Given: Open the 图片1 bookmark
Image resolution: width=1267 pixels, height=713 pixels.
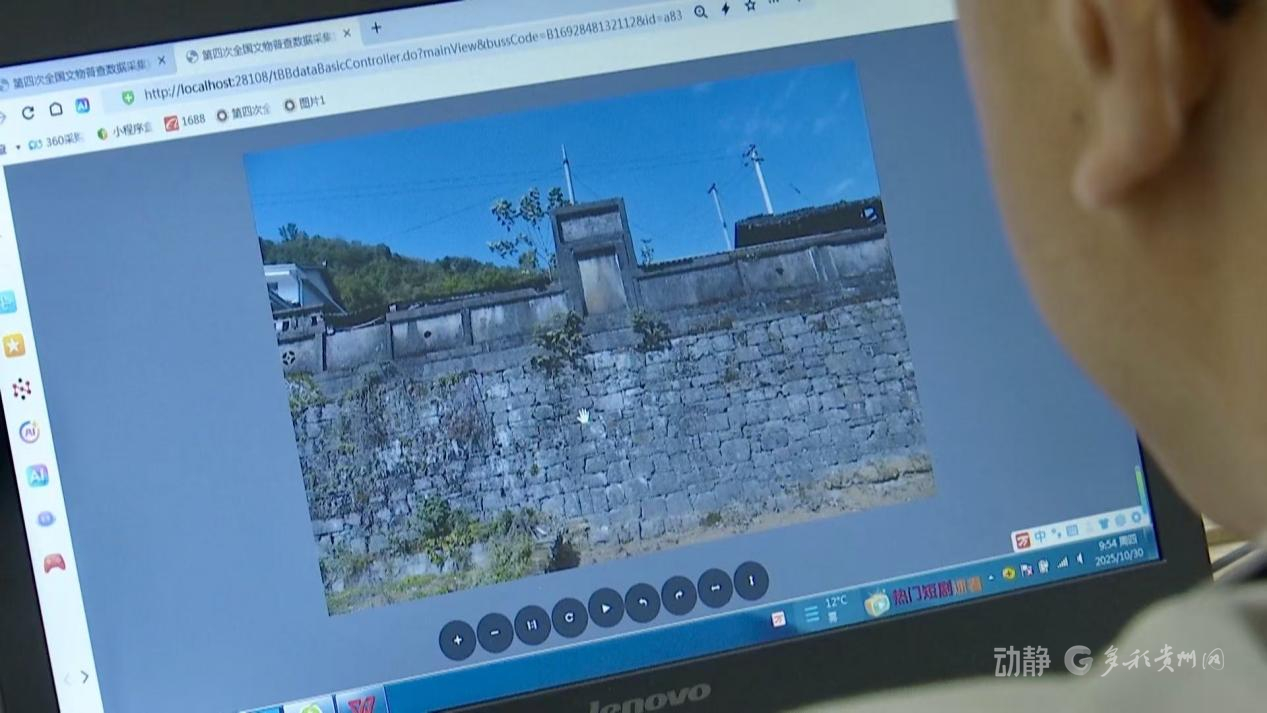Looking at the screenshot, I should coord(304,103).
